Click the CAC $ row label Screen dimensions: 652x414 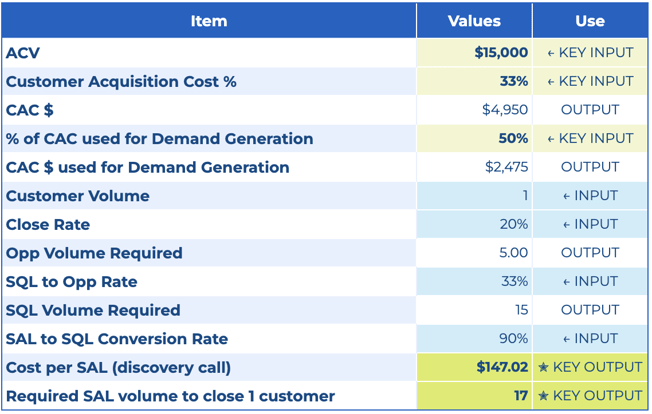click(x=30, y=110)
